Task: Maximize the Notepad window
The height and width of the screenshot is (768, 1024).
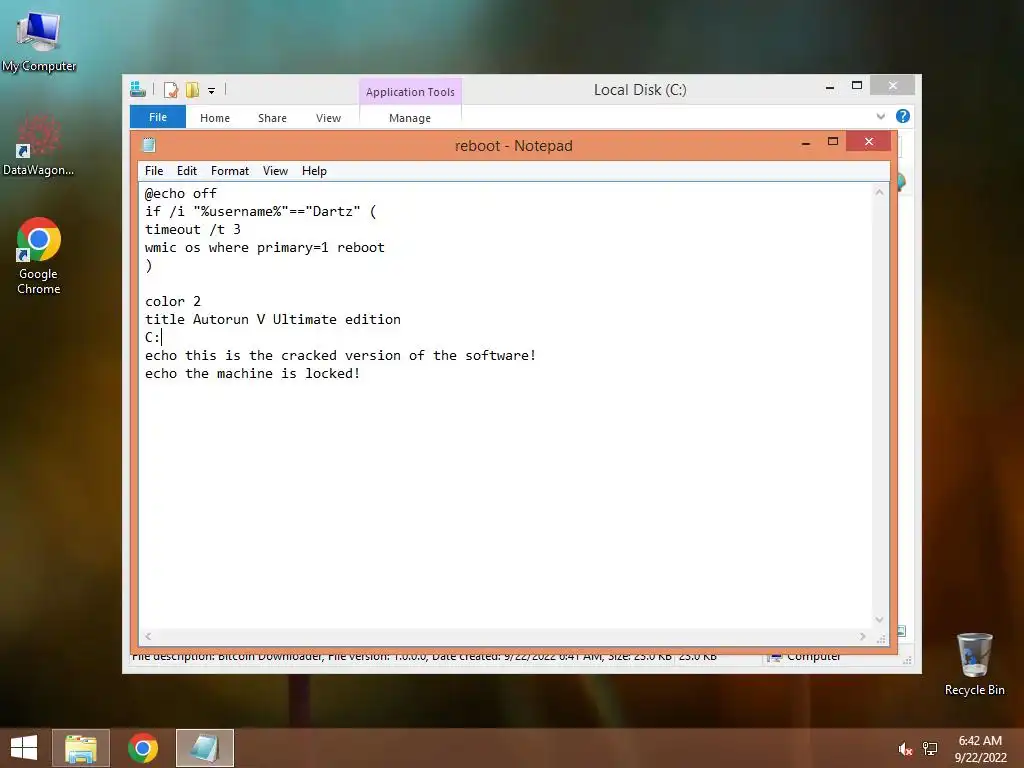Action: pos(833,142)
